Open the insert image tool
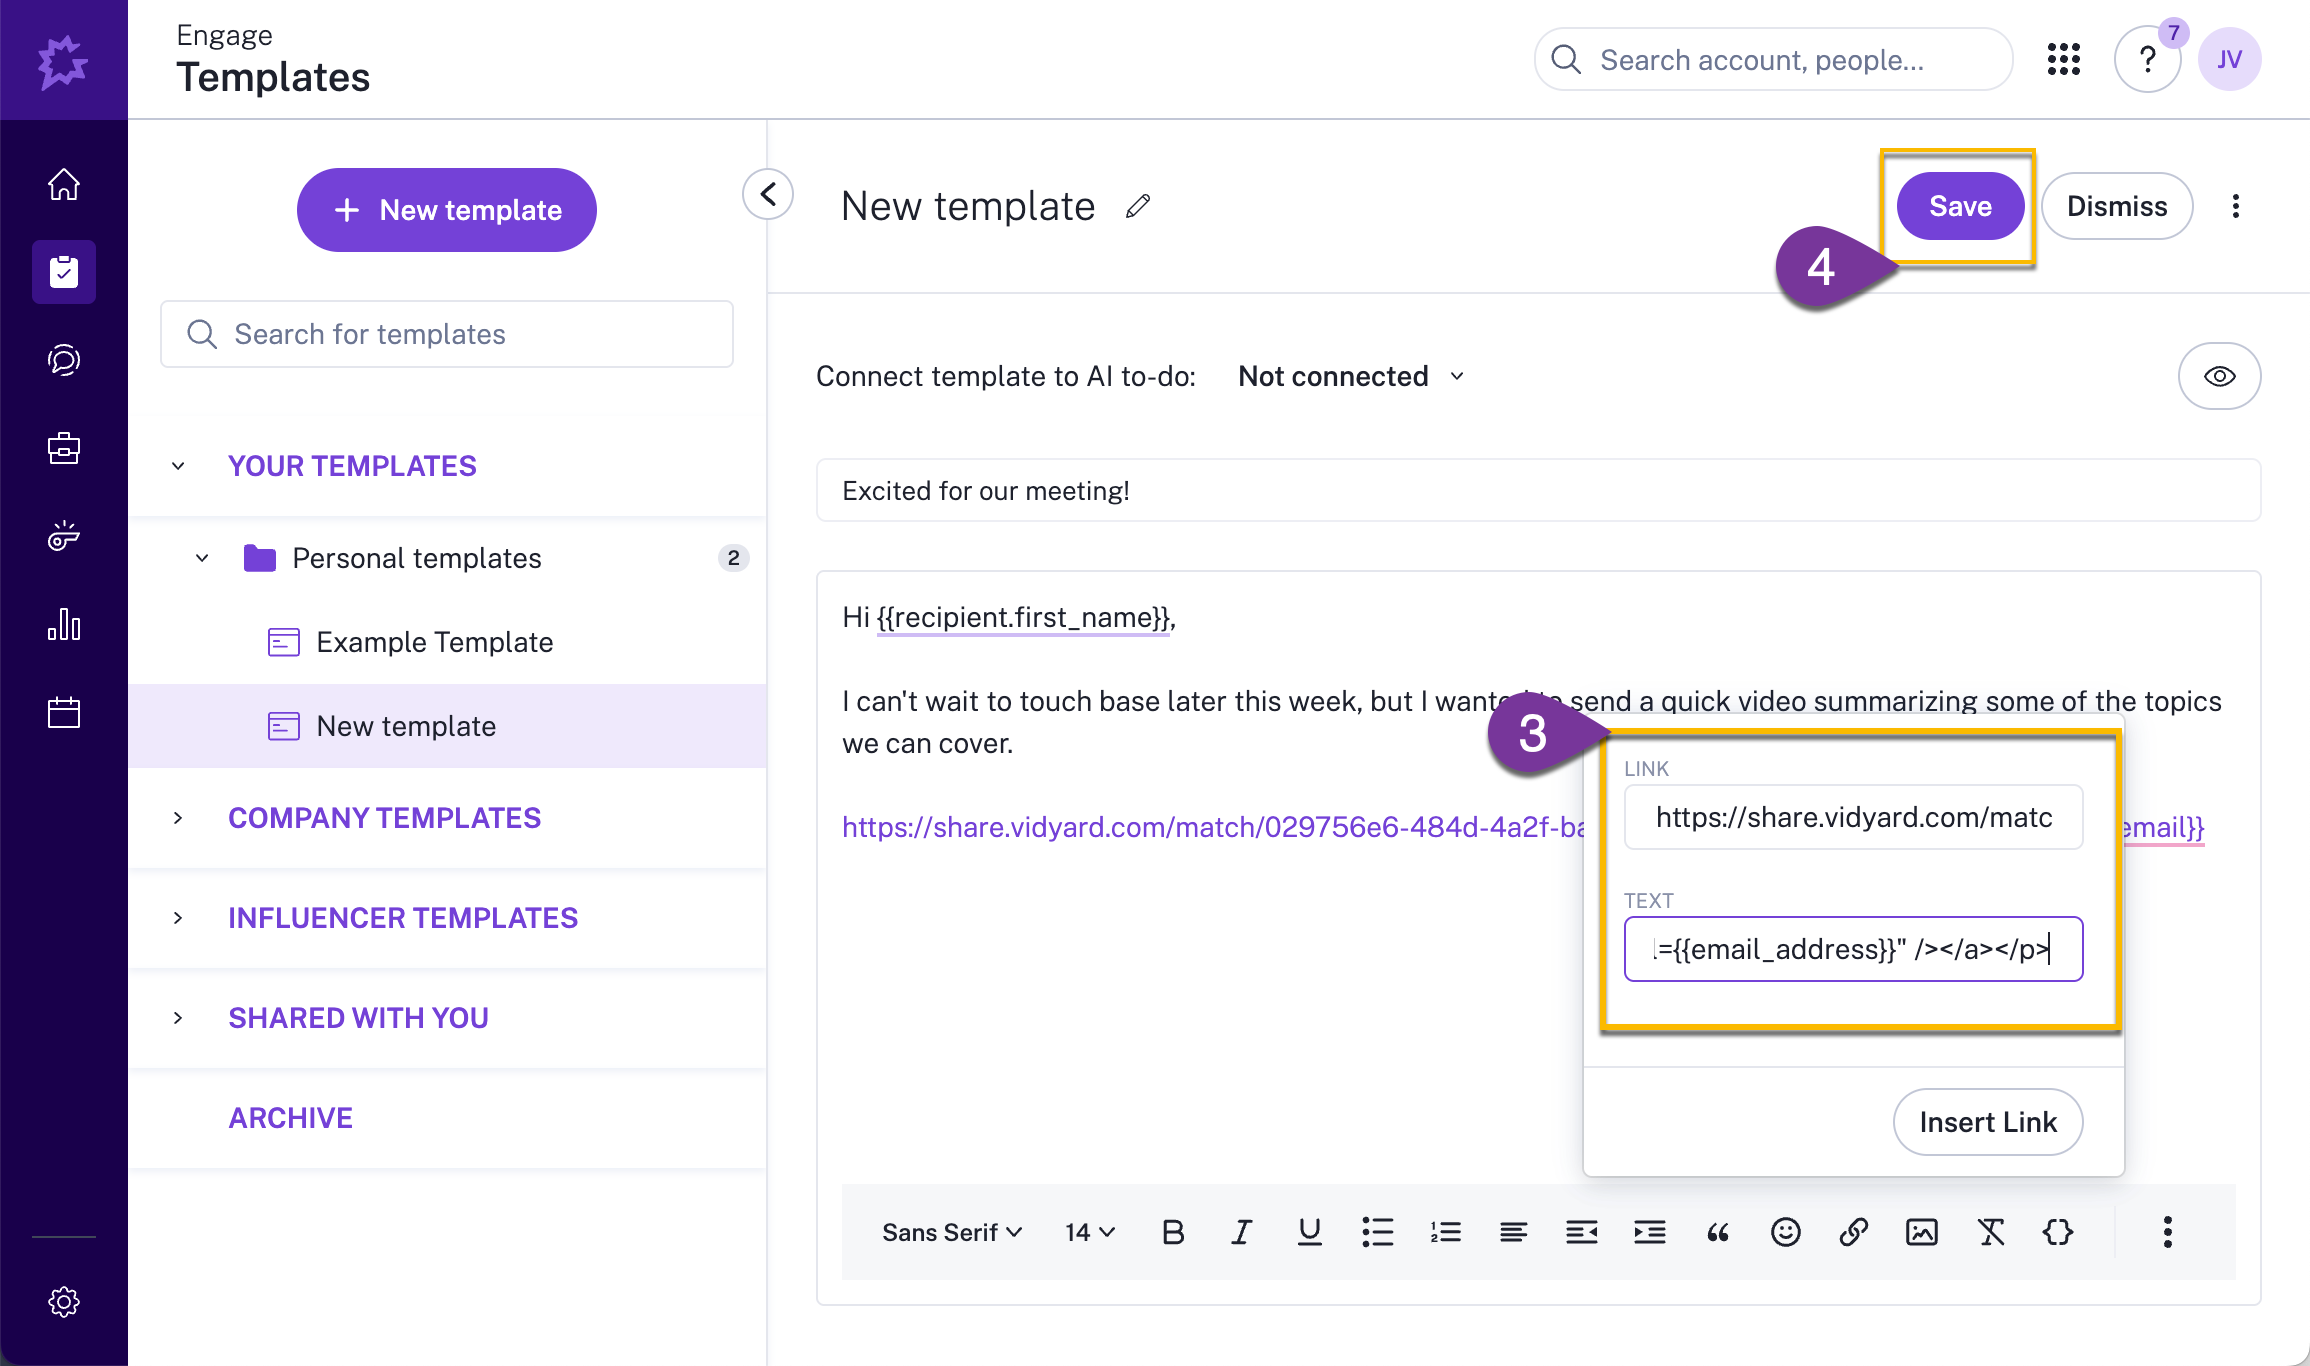Image resolution: width=2310 pixels, height=1366 pixels. click(1922, 1231)
